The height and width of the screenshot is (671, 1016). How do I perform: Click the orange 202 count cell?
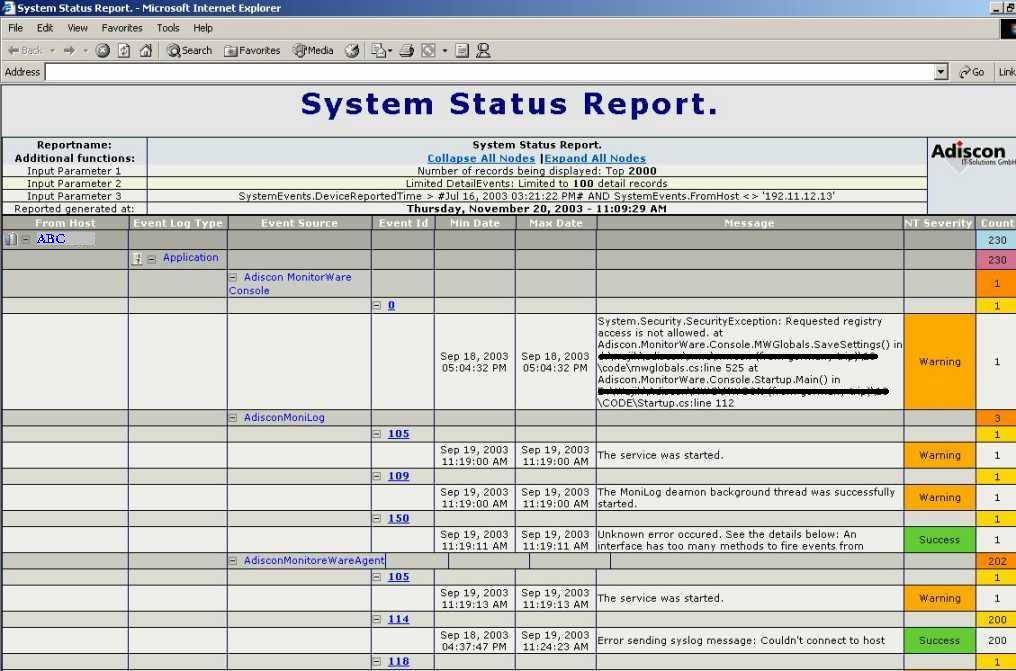(997, 561)
